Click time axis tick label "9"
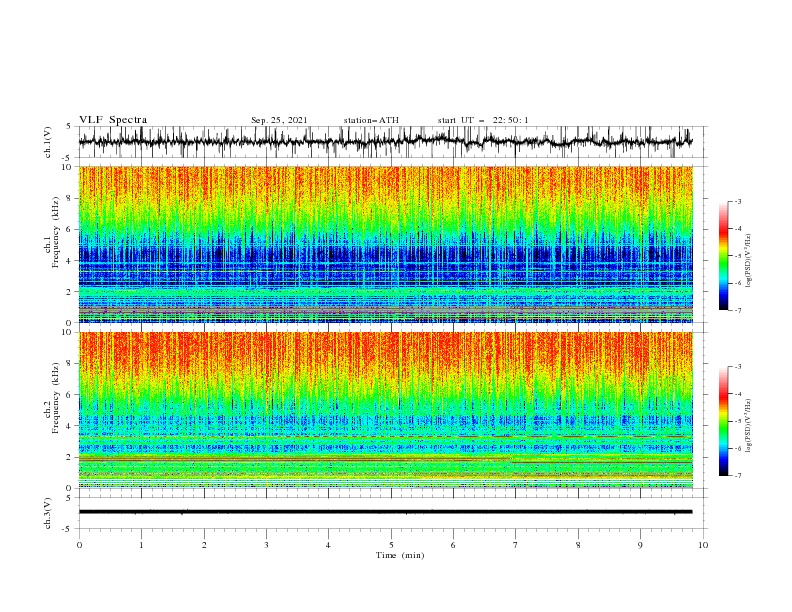Viewport: 792px width, 612px height. click(x=640, y=545)
